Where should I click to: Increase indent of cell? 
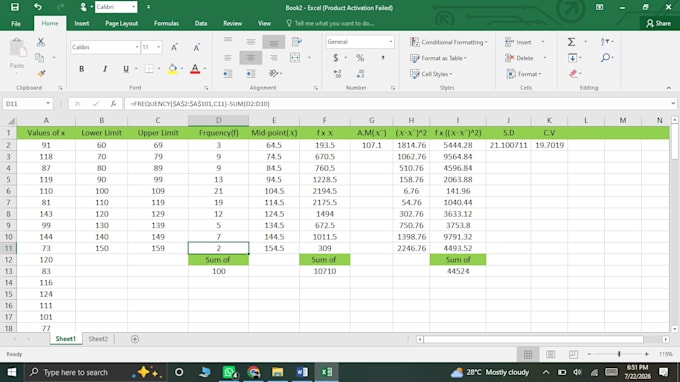pos(250,74)
